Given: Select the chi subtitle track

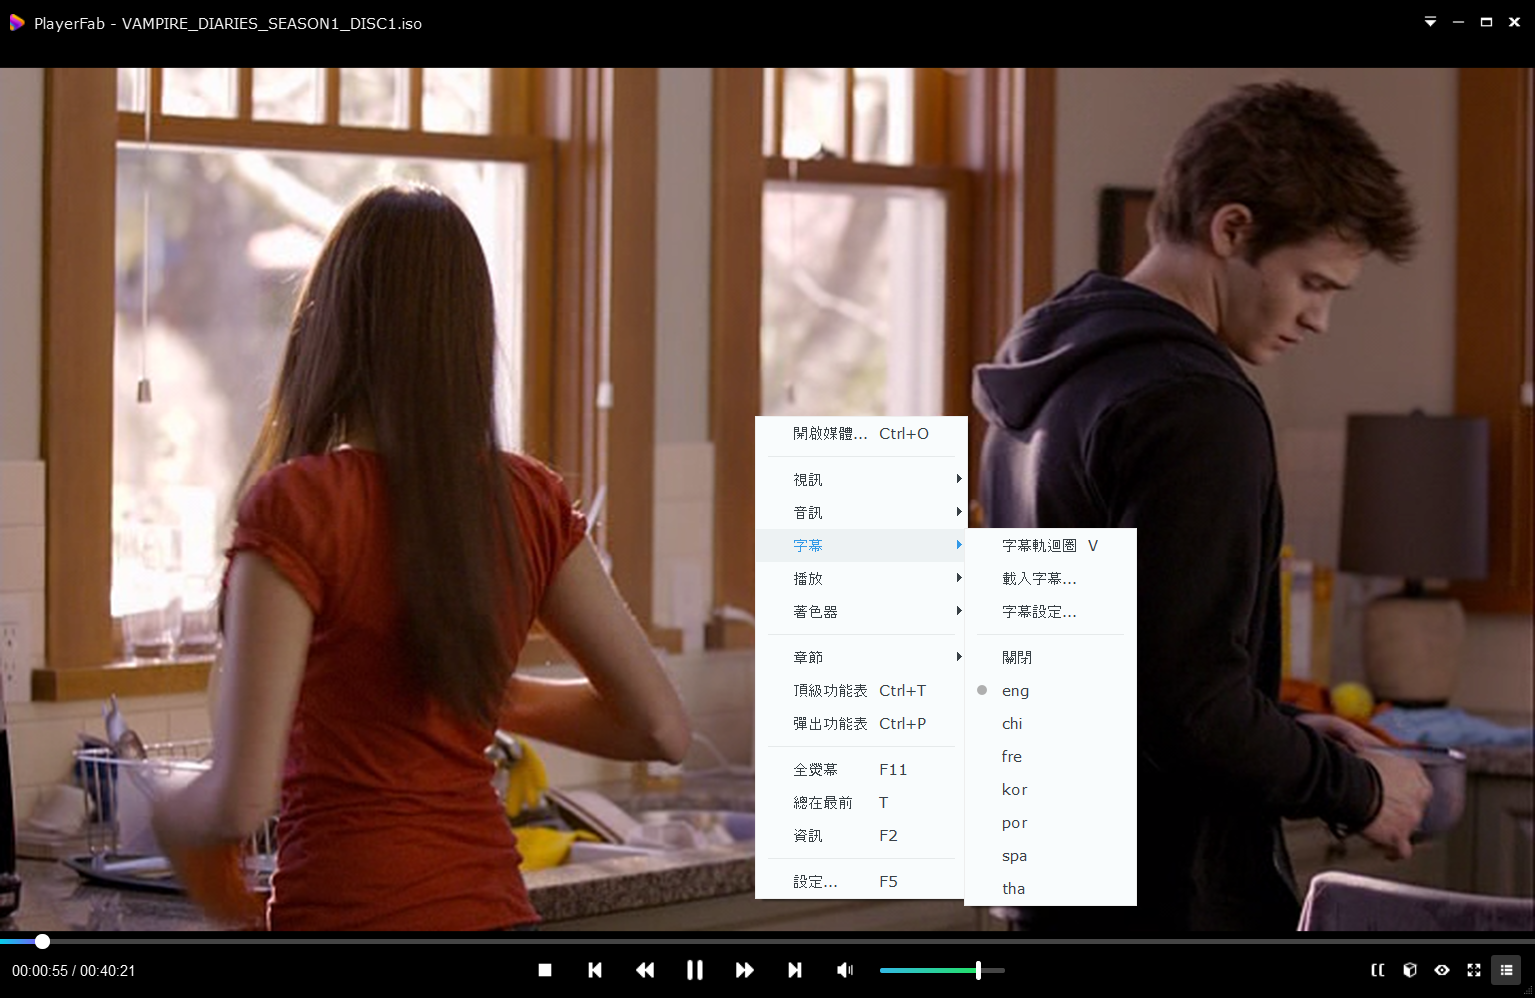Looking at the screenshot, I should point(1050,724).
